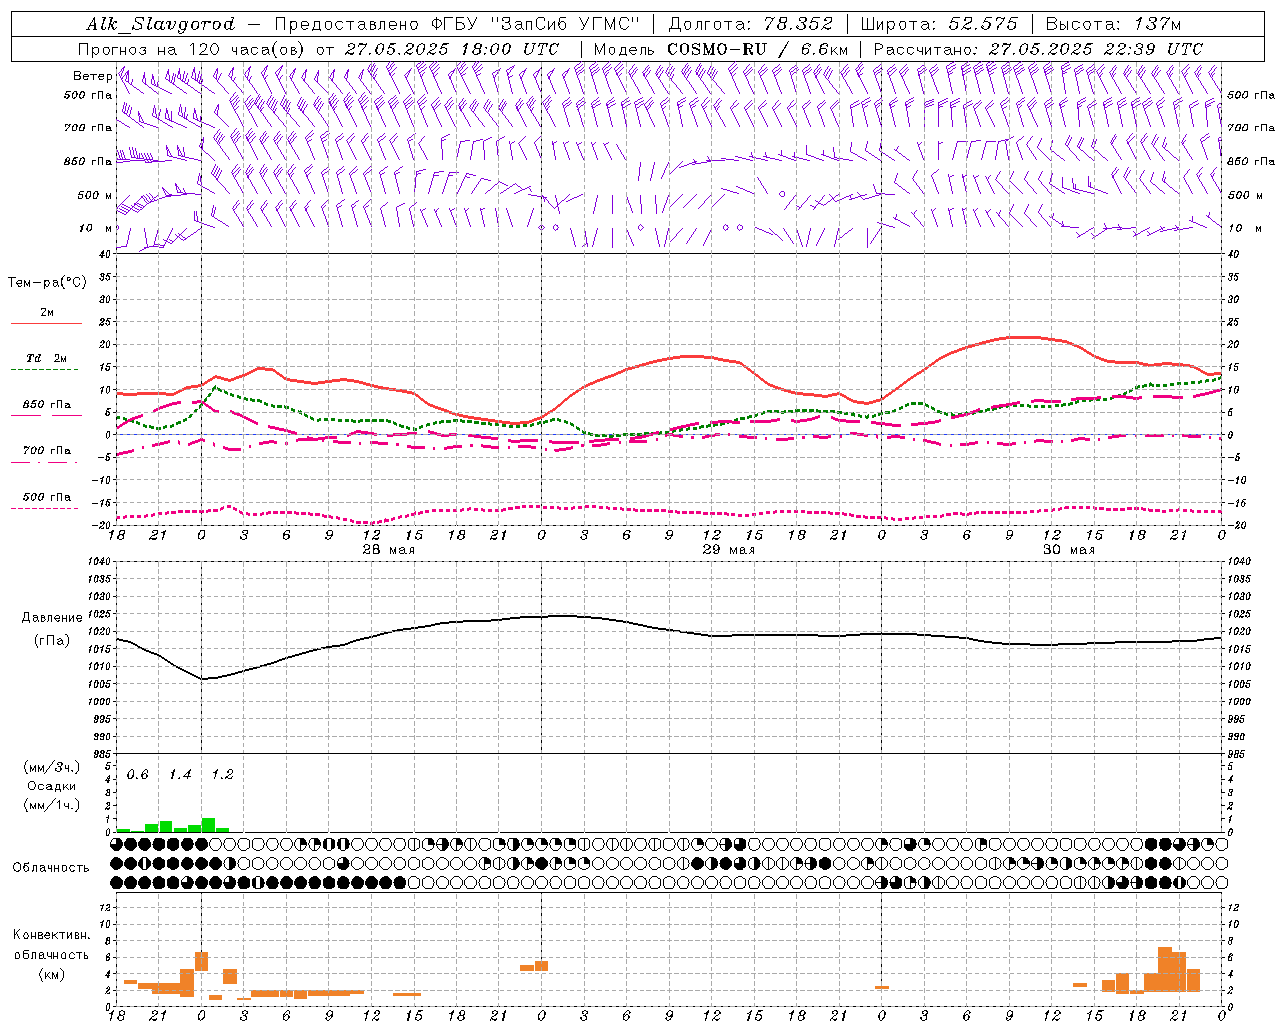Click the 1.2 precipitation total value
The image size is (1280, 1024).
tap(222, 775)
